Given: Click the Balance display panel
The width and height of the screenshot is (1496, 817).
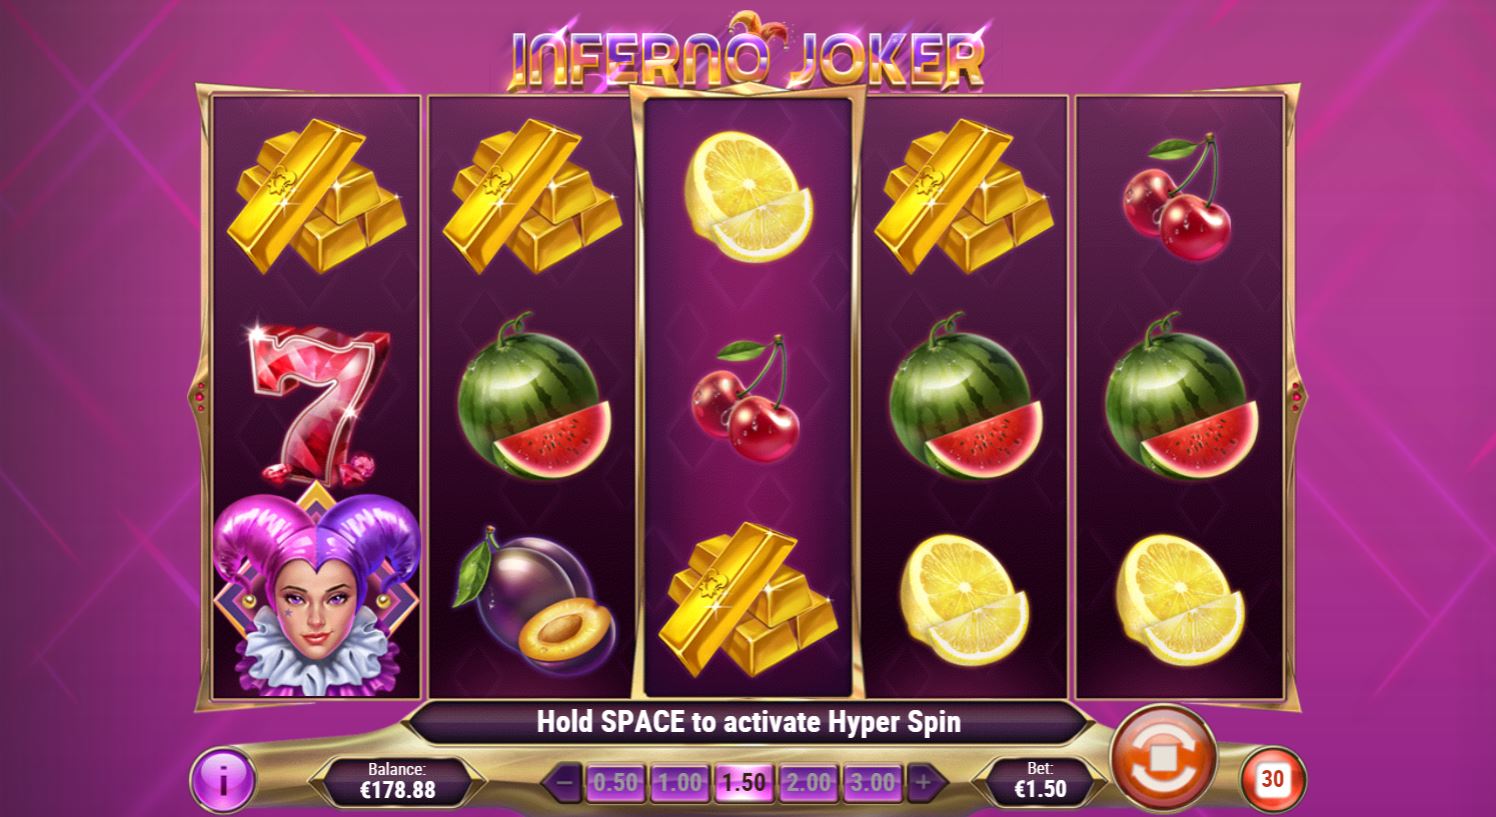Looking at the screenshot, I should [x=398, y=781].
